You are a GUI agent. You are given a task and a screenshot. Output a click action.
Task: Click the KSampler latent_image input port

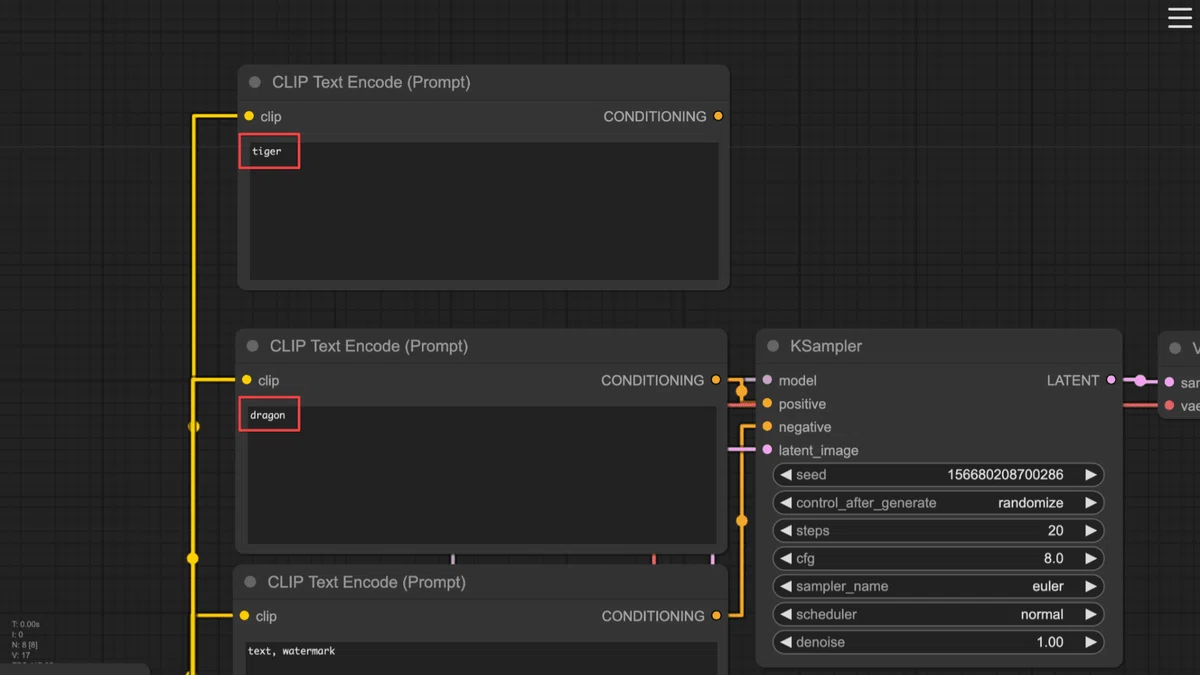coord(767,450)
